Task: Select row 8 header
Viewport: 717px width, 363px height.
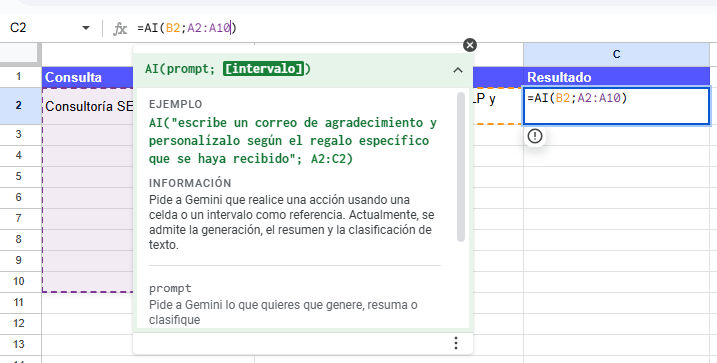Action: click(19, 240)
